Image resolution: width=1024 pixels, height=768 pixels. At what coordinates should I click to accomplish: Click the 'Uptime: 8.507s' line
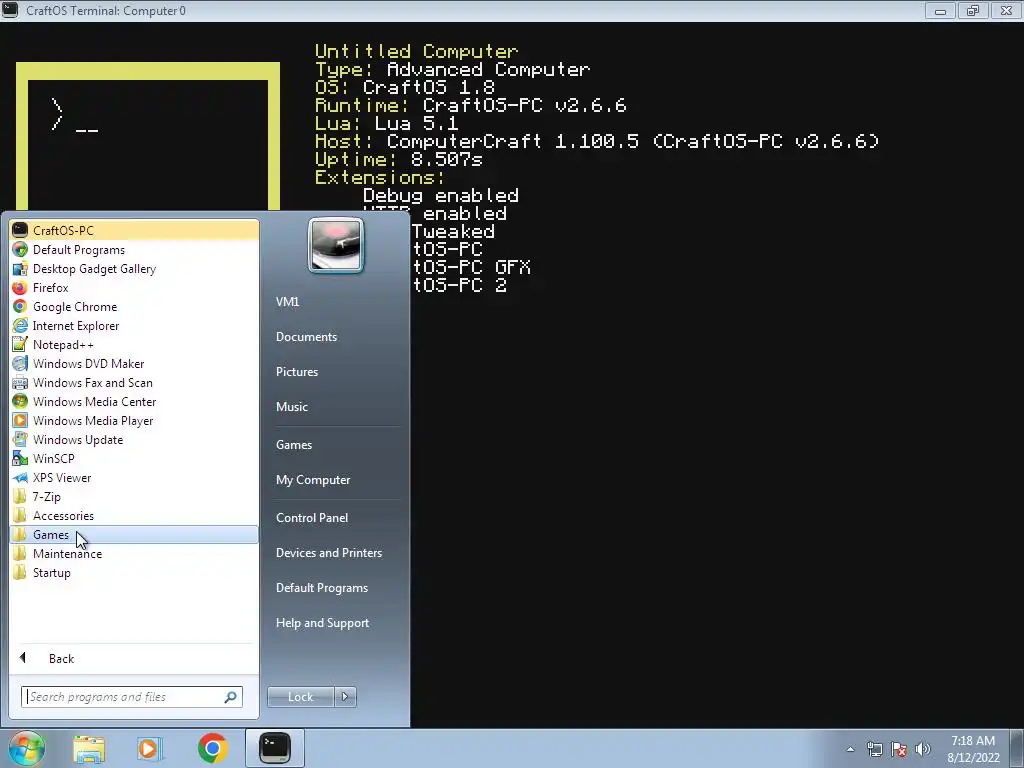[x=398, y=159]
